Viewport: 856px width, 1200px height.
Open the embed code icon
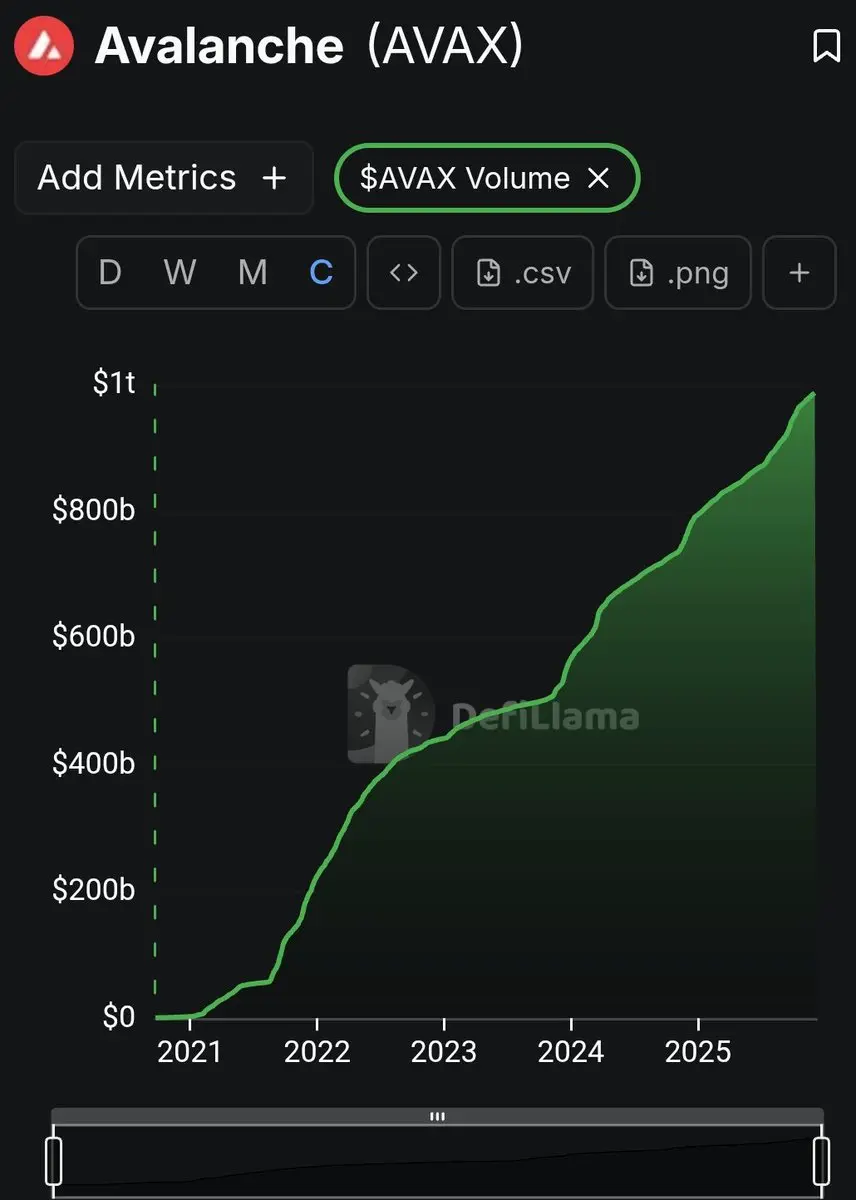tap(403, 272)
